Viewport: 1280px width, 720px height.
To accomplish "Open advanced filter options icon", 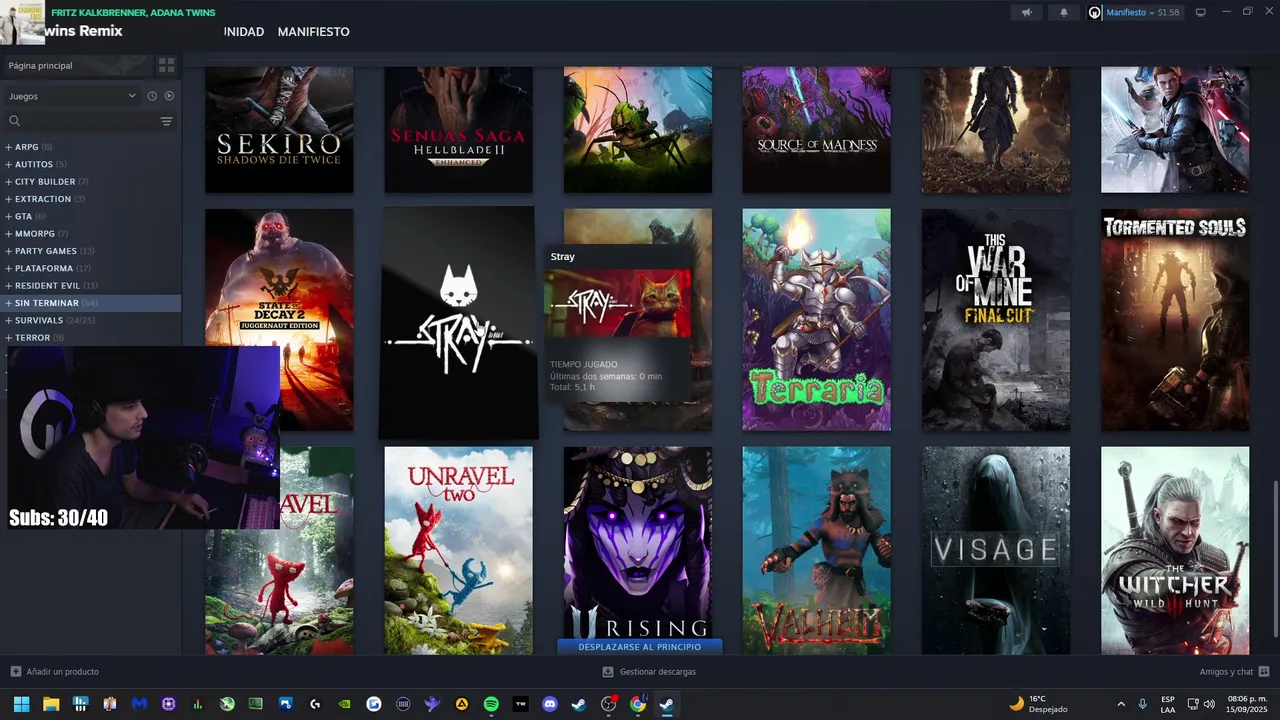I will [x=167, y=121].
